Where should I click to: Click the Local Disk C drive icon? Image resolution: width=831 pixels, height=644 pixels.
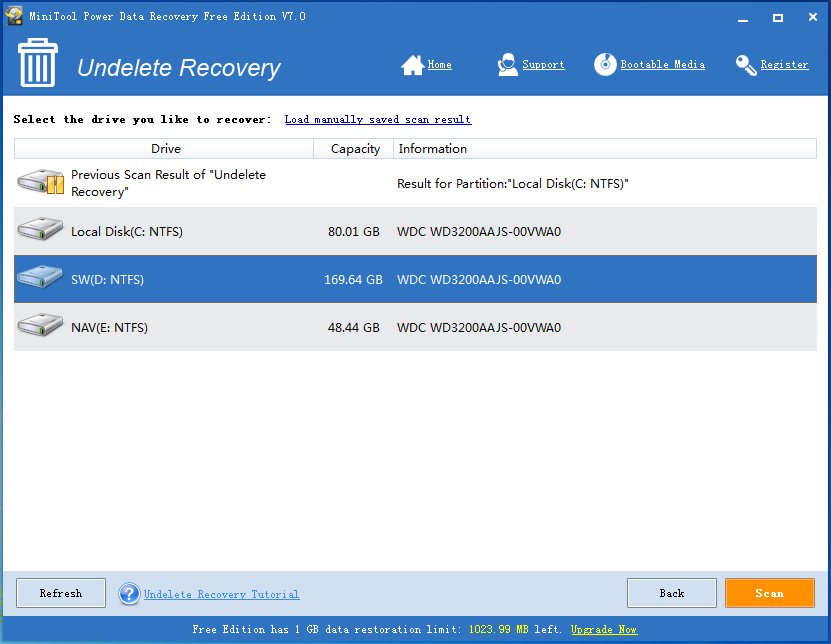click(x=40, y=229)
